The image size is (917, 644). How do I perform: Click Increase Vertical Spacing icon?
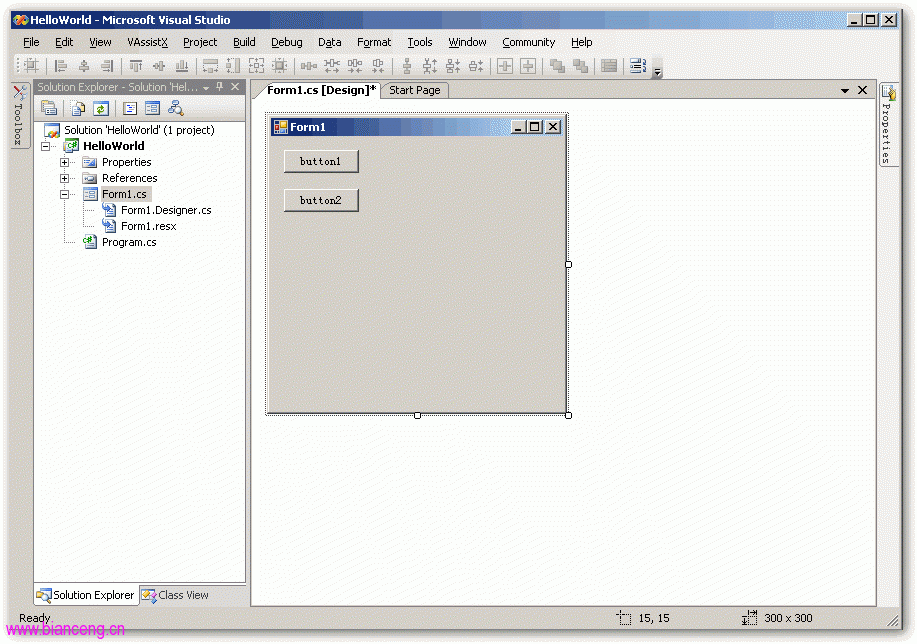(430, 66)
